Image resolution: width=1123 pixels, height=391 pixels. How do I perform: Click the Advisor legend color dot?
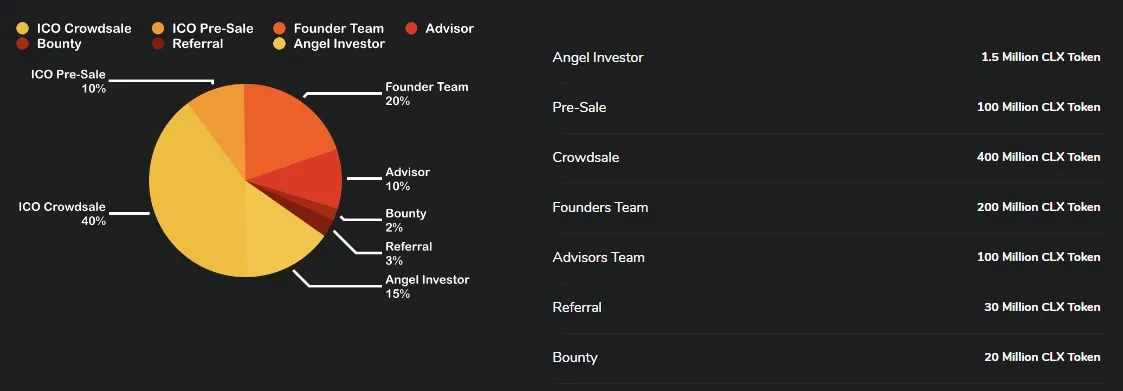(411, 29)
